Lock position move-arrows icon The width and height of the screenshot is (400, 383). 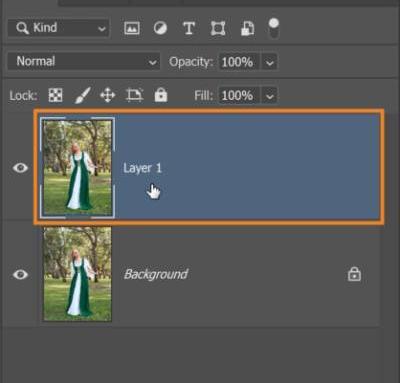coord(108,96)
